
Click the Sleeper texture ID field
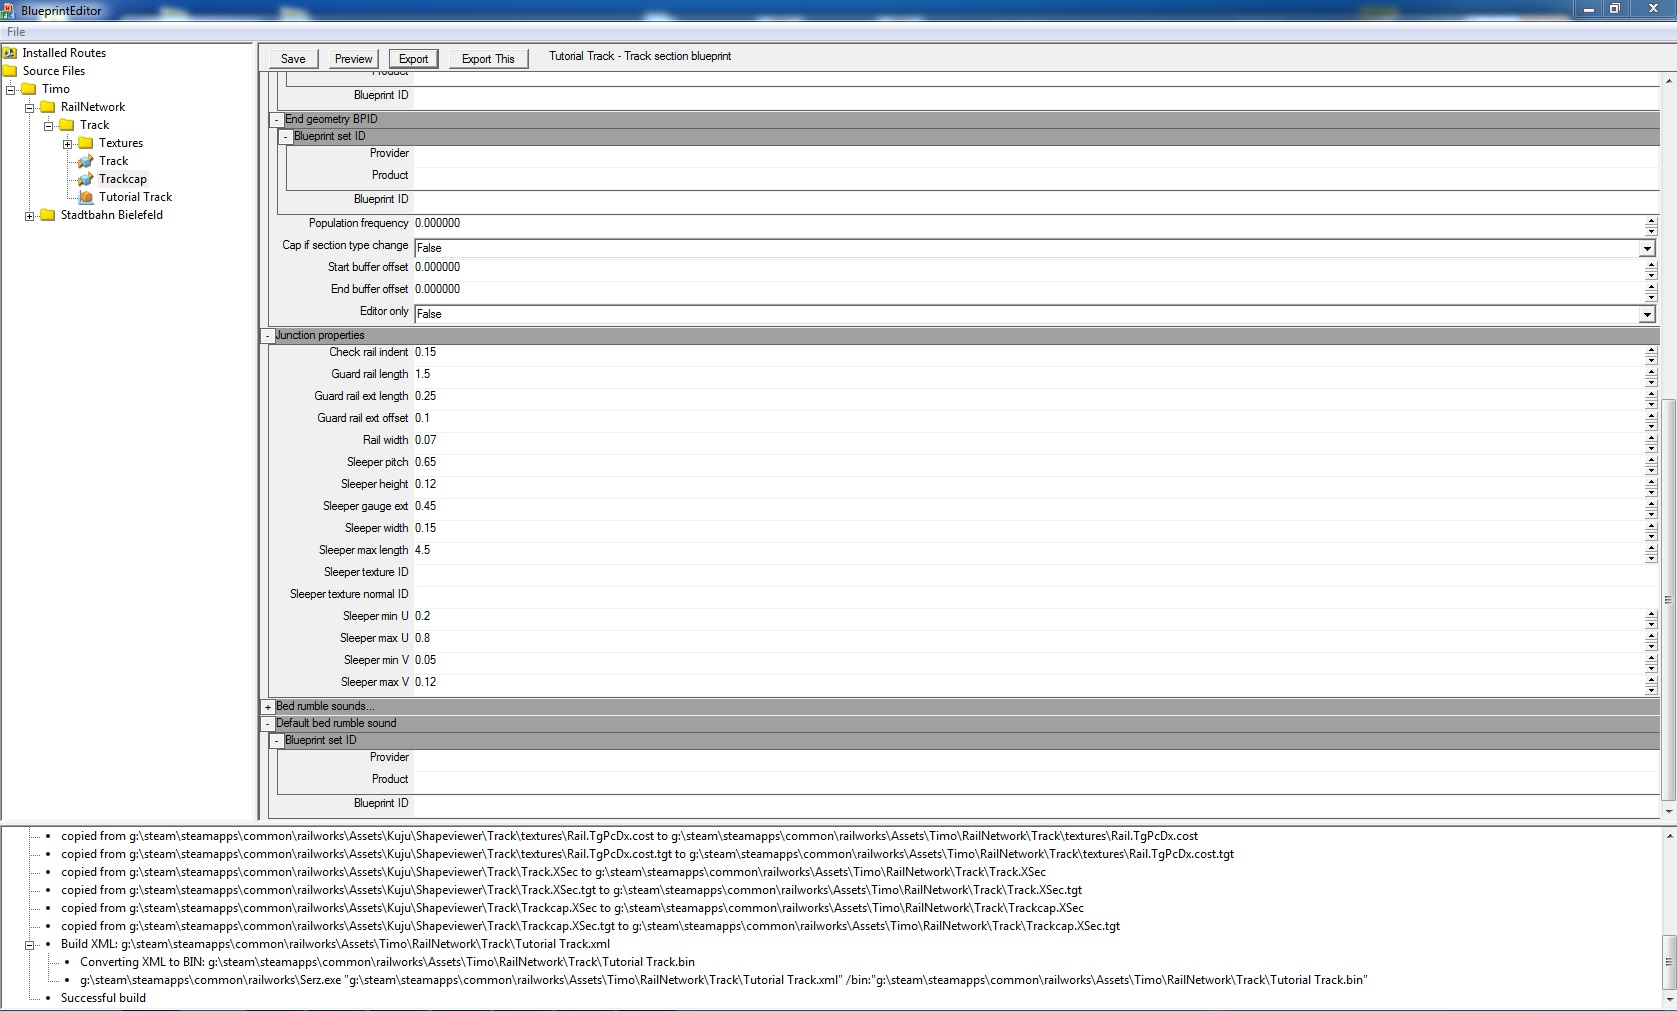point(1036,572)
